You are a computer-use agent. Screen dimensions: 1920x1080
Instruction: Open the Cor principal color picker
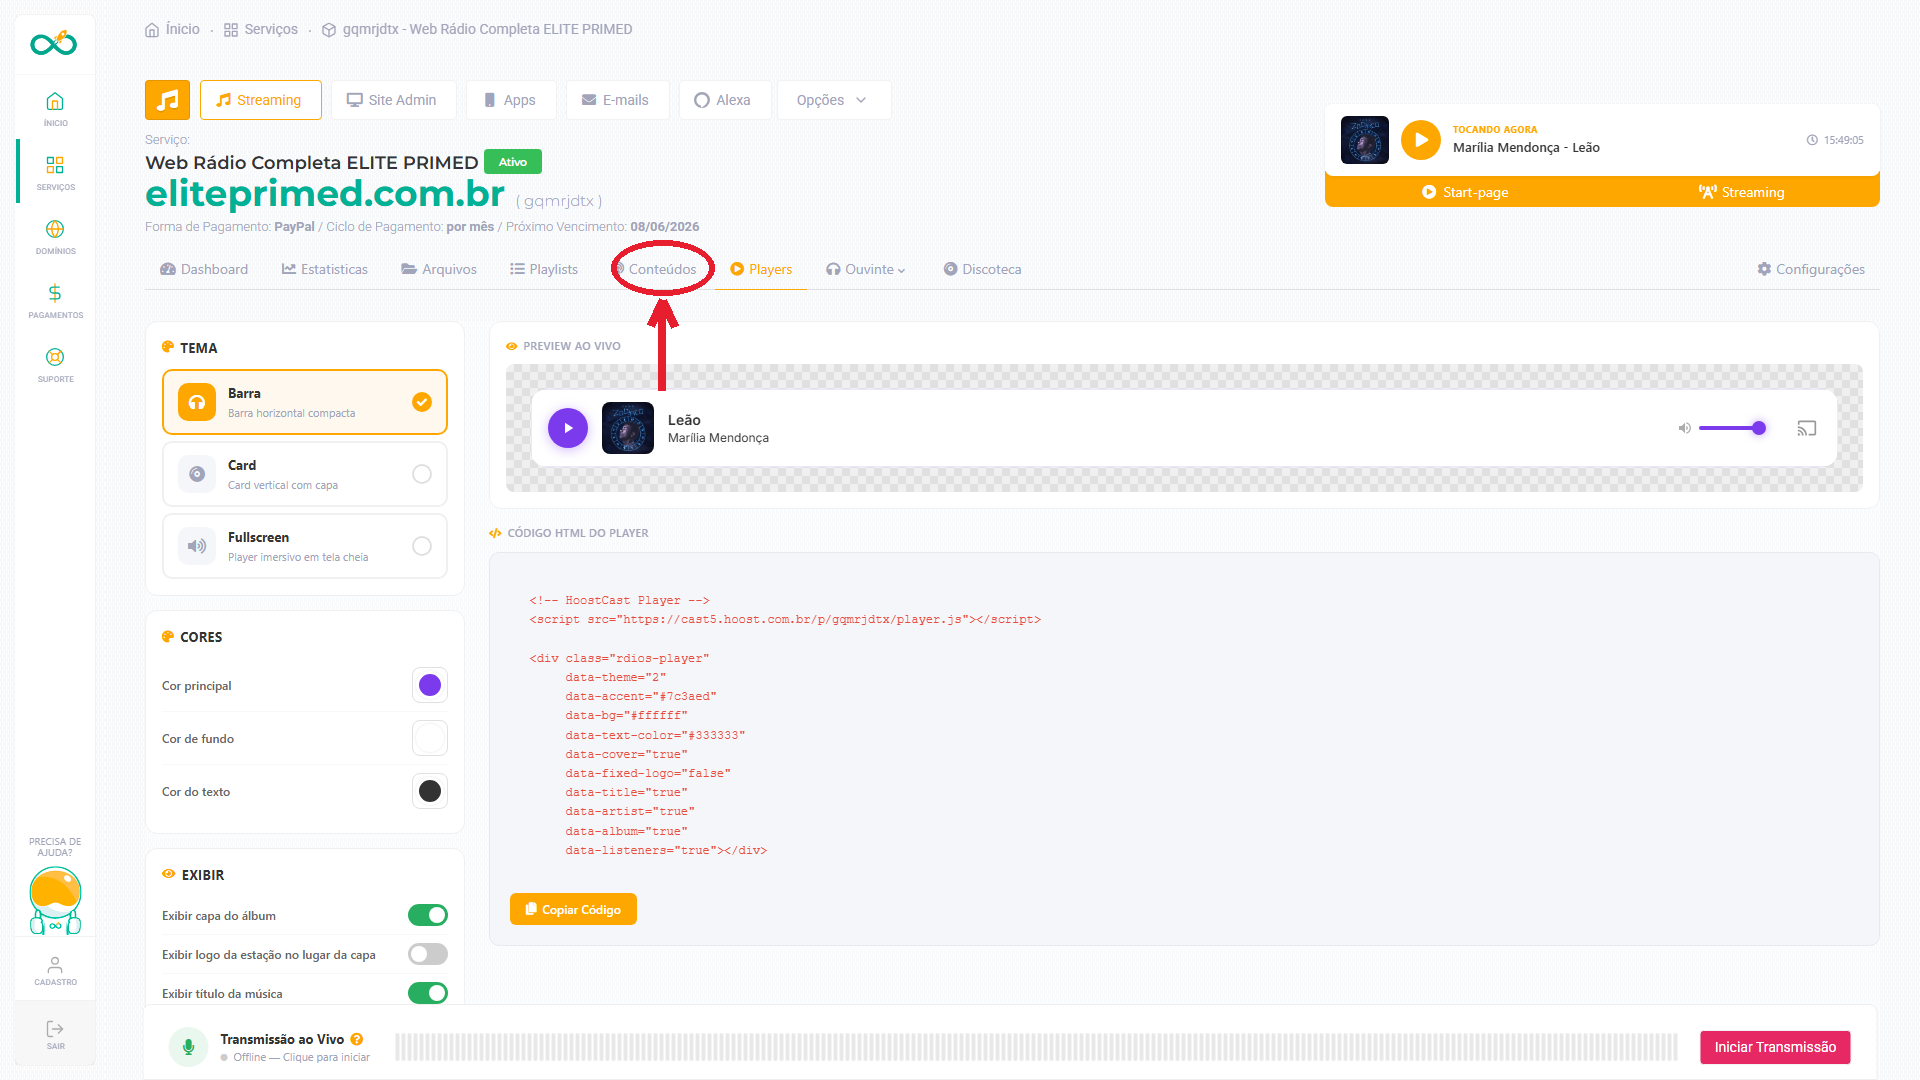(x=430, y=685)
